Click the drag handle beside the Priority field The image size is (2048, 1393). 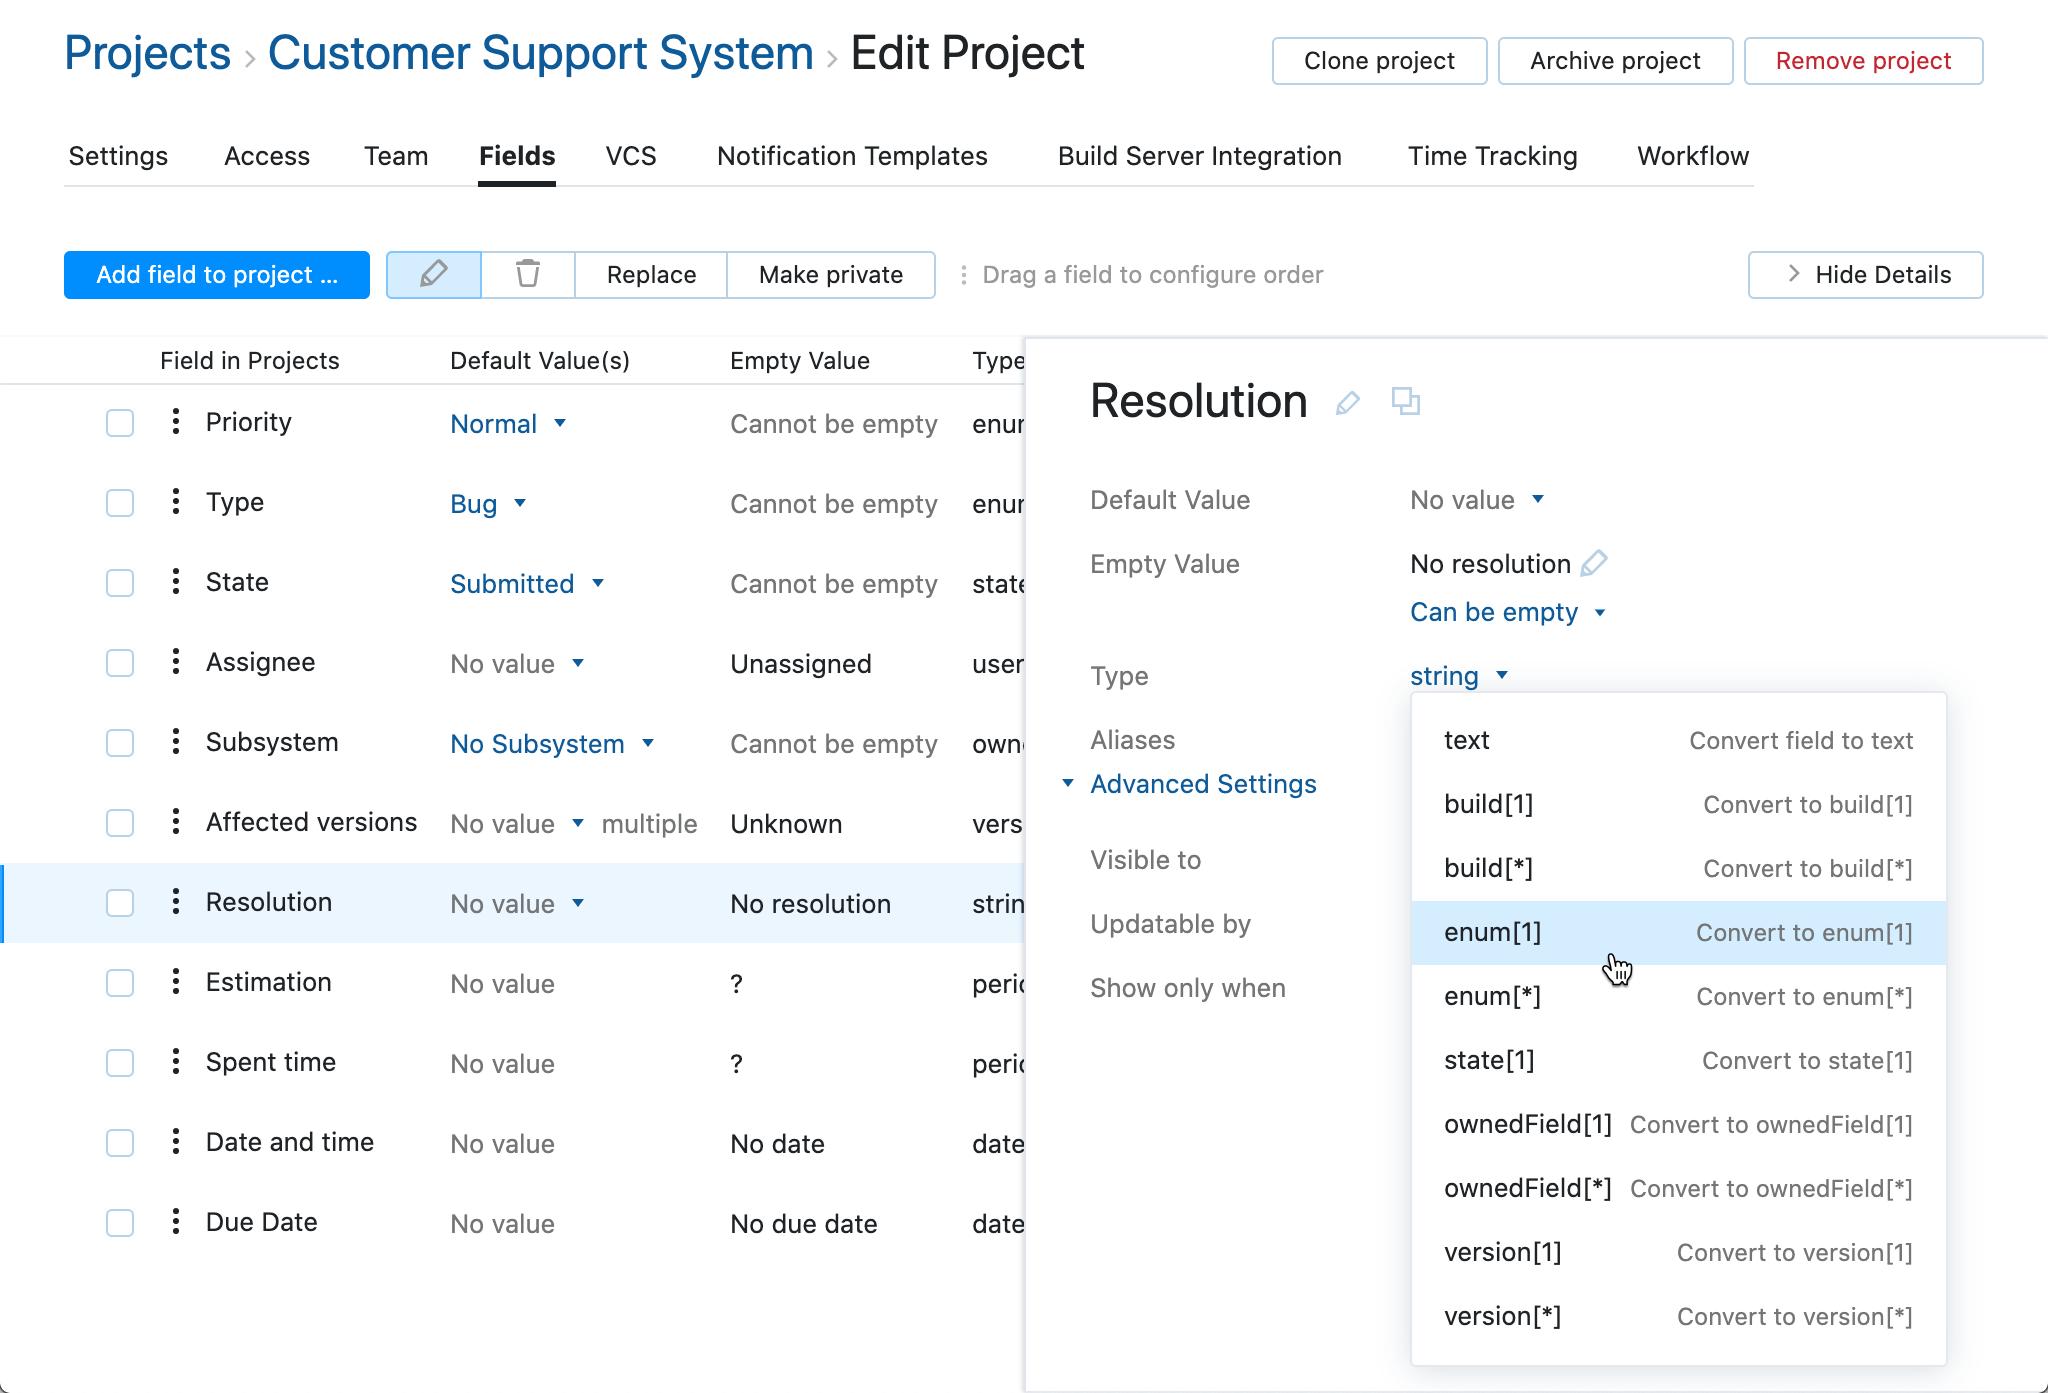tap(175, 422)
